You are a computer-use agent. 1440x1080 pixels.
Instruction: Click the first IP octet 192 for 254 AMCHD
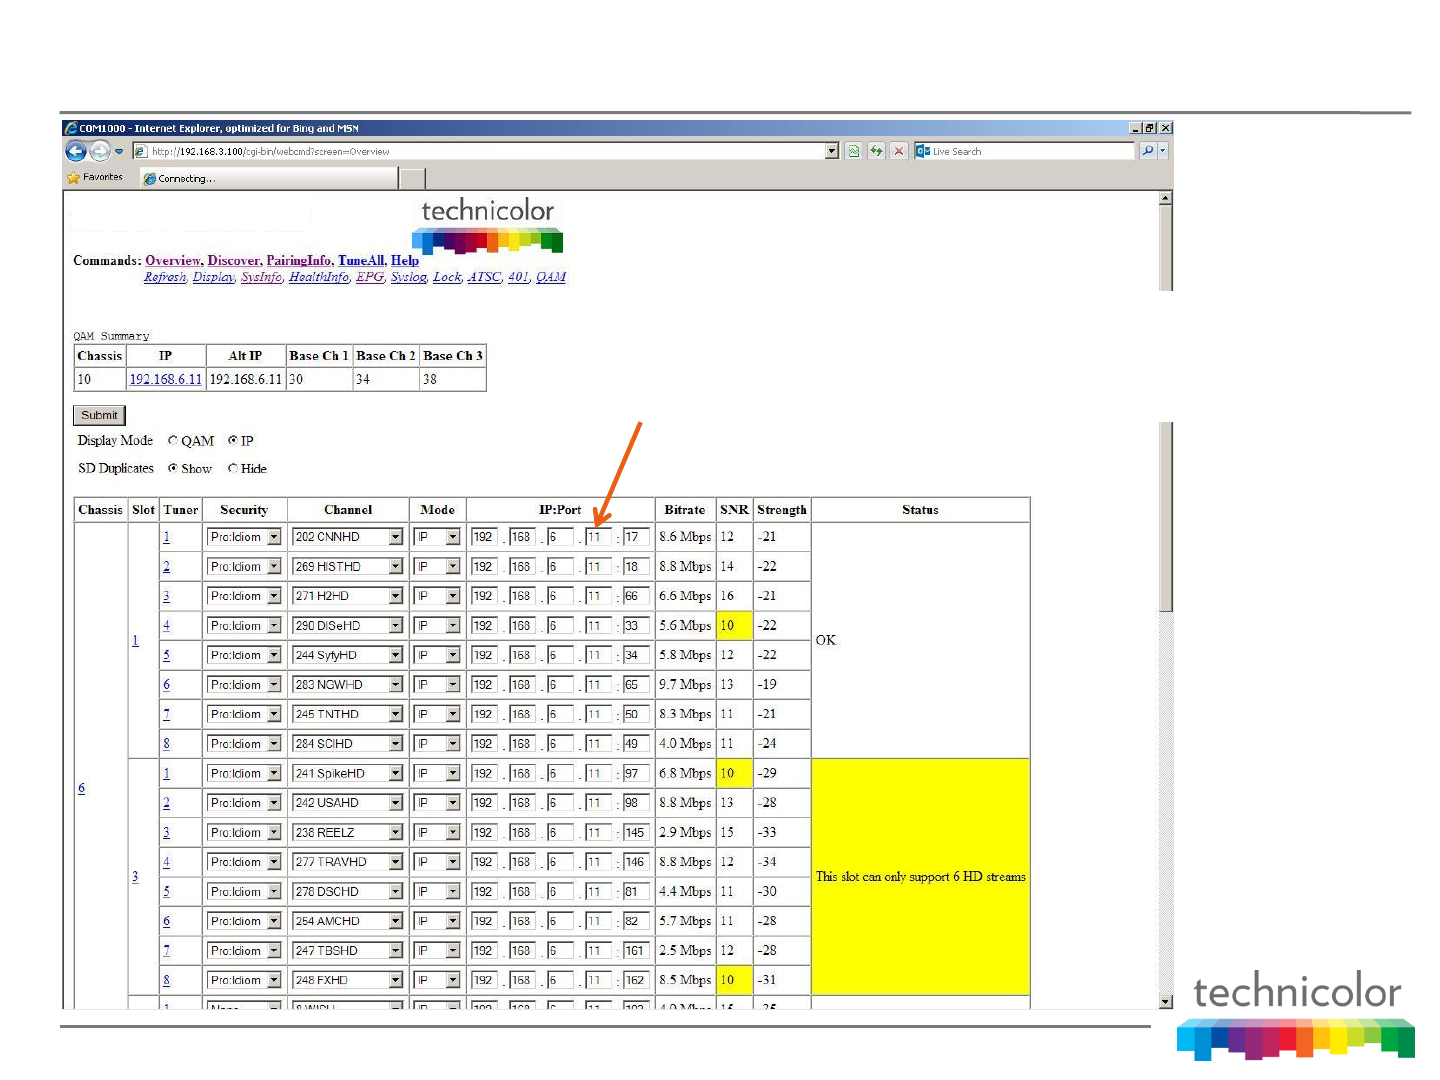(484, 921)
